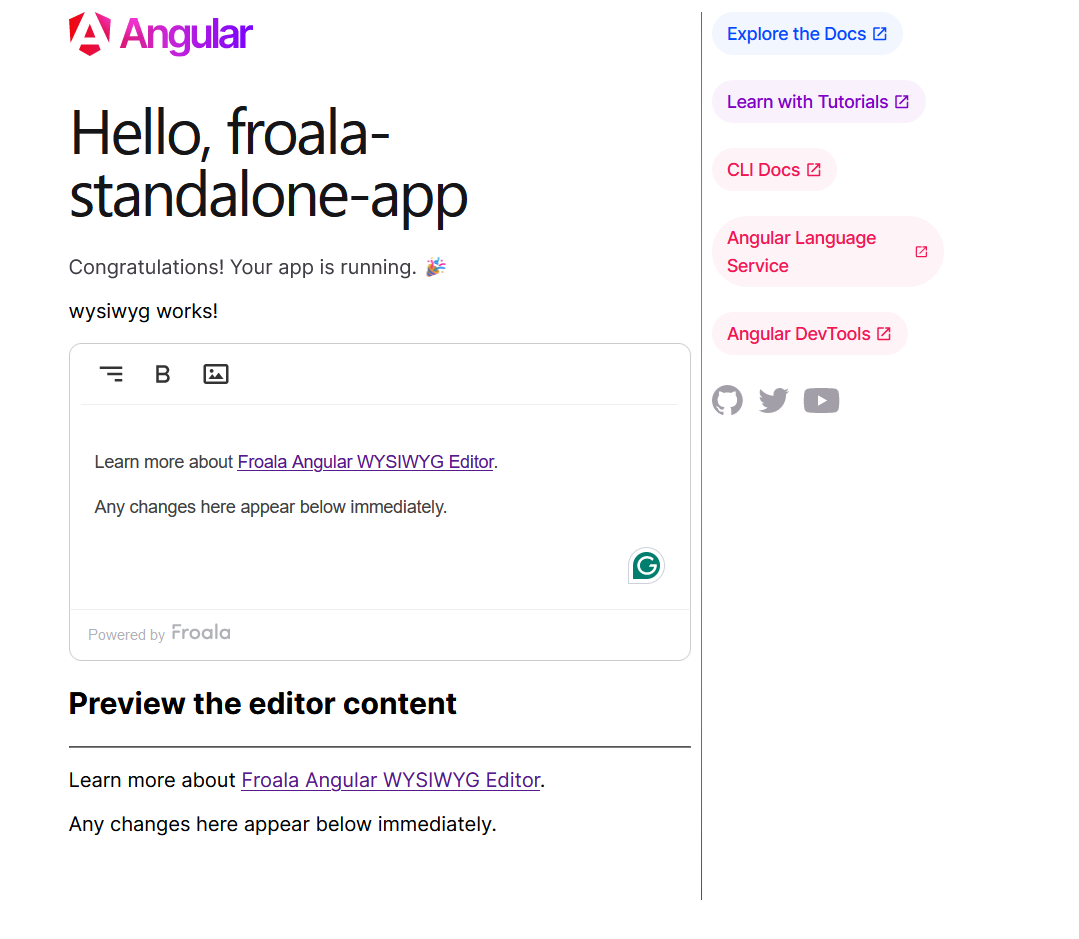
Task: Select the Bold formatting tool
Action: tap(163, 374)
